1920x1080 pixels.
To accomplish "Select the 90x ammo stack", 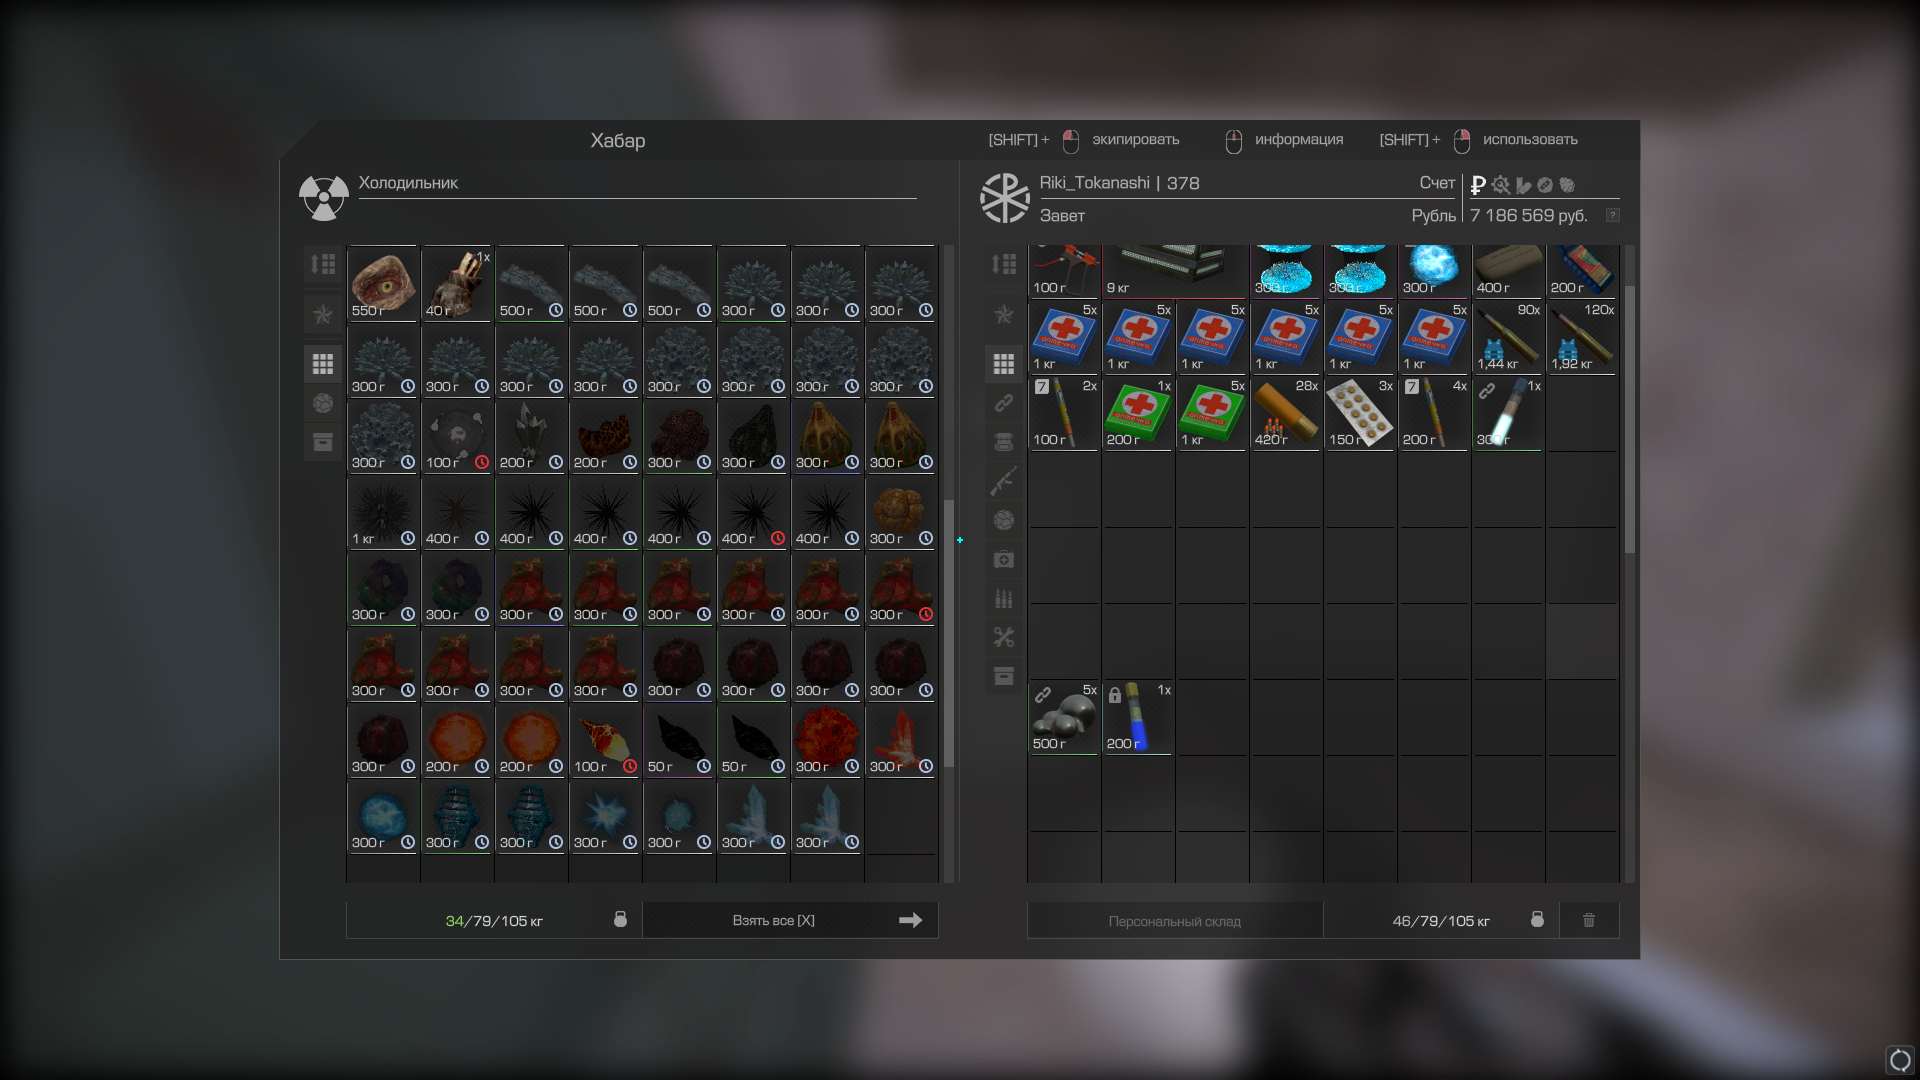I will click(1508, 337).
